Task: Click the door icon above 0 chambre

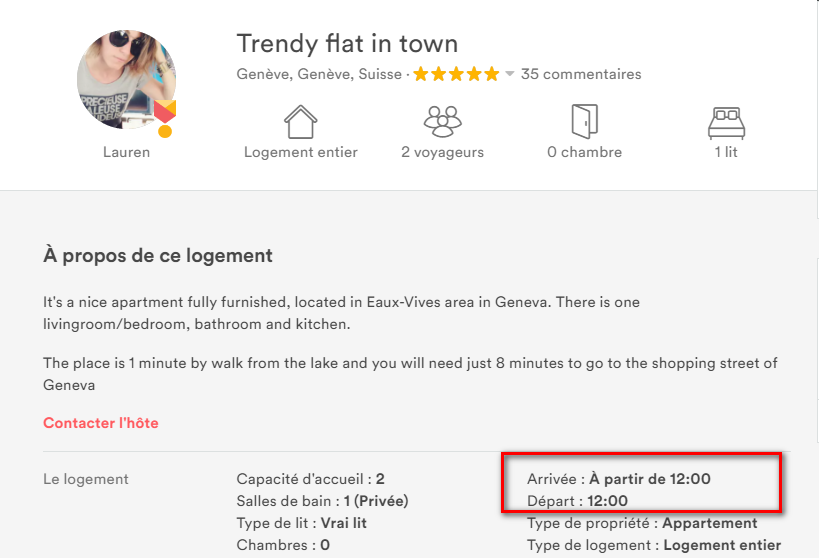Action: click(584, 121)
